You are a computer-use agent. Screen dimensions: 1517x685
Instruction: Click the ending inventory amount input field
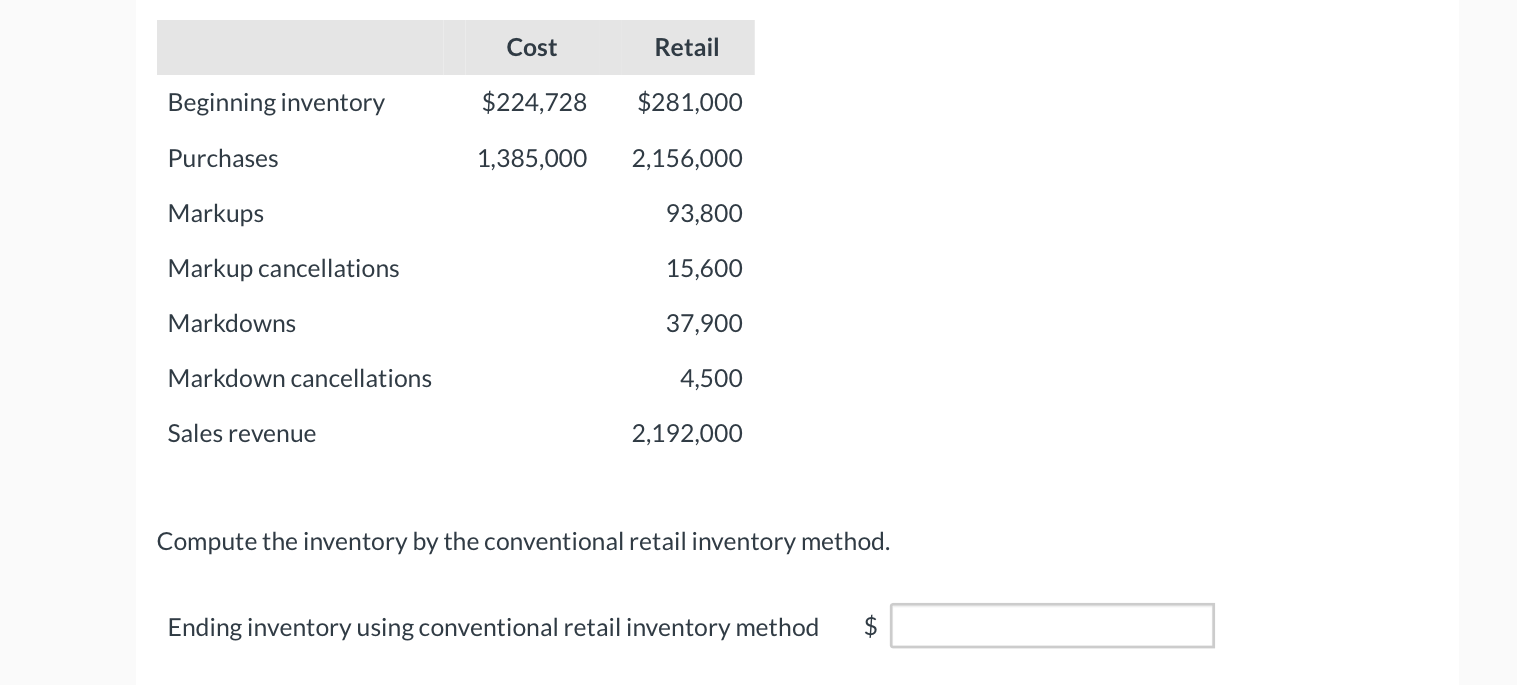pyautogui.click(x=1051, y=625)
